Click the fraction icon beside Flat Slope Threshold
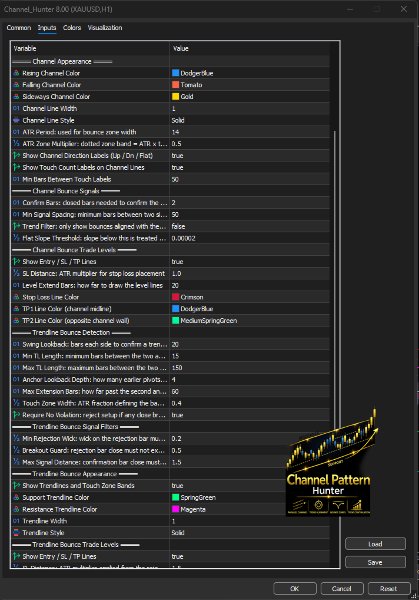The height and width of the screenshot is (600, 419). click(x=16, y=238)
